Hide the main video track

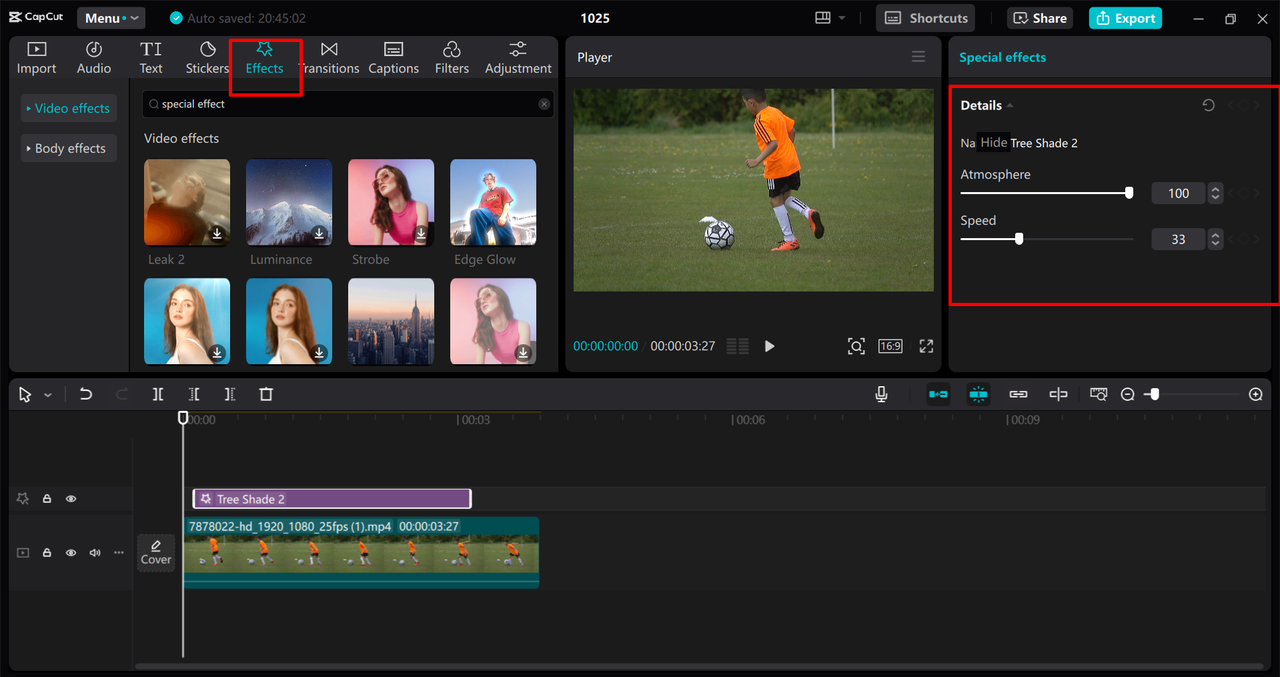click(x=71, y=552)
